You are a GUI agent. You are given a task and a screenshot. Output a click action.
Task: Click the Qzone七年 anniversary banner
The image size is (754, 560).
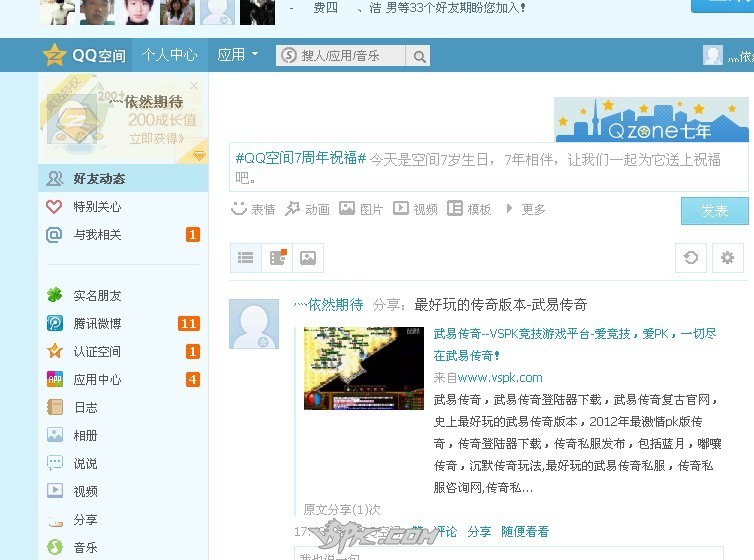pyautogui.click(x=652, y=120)
